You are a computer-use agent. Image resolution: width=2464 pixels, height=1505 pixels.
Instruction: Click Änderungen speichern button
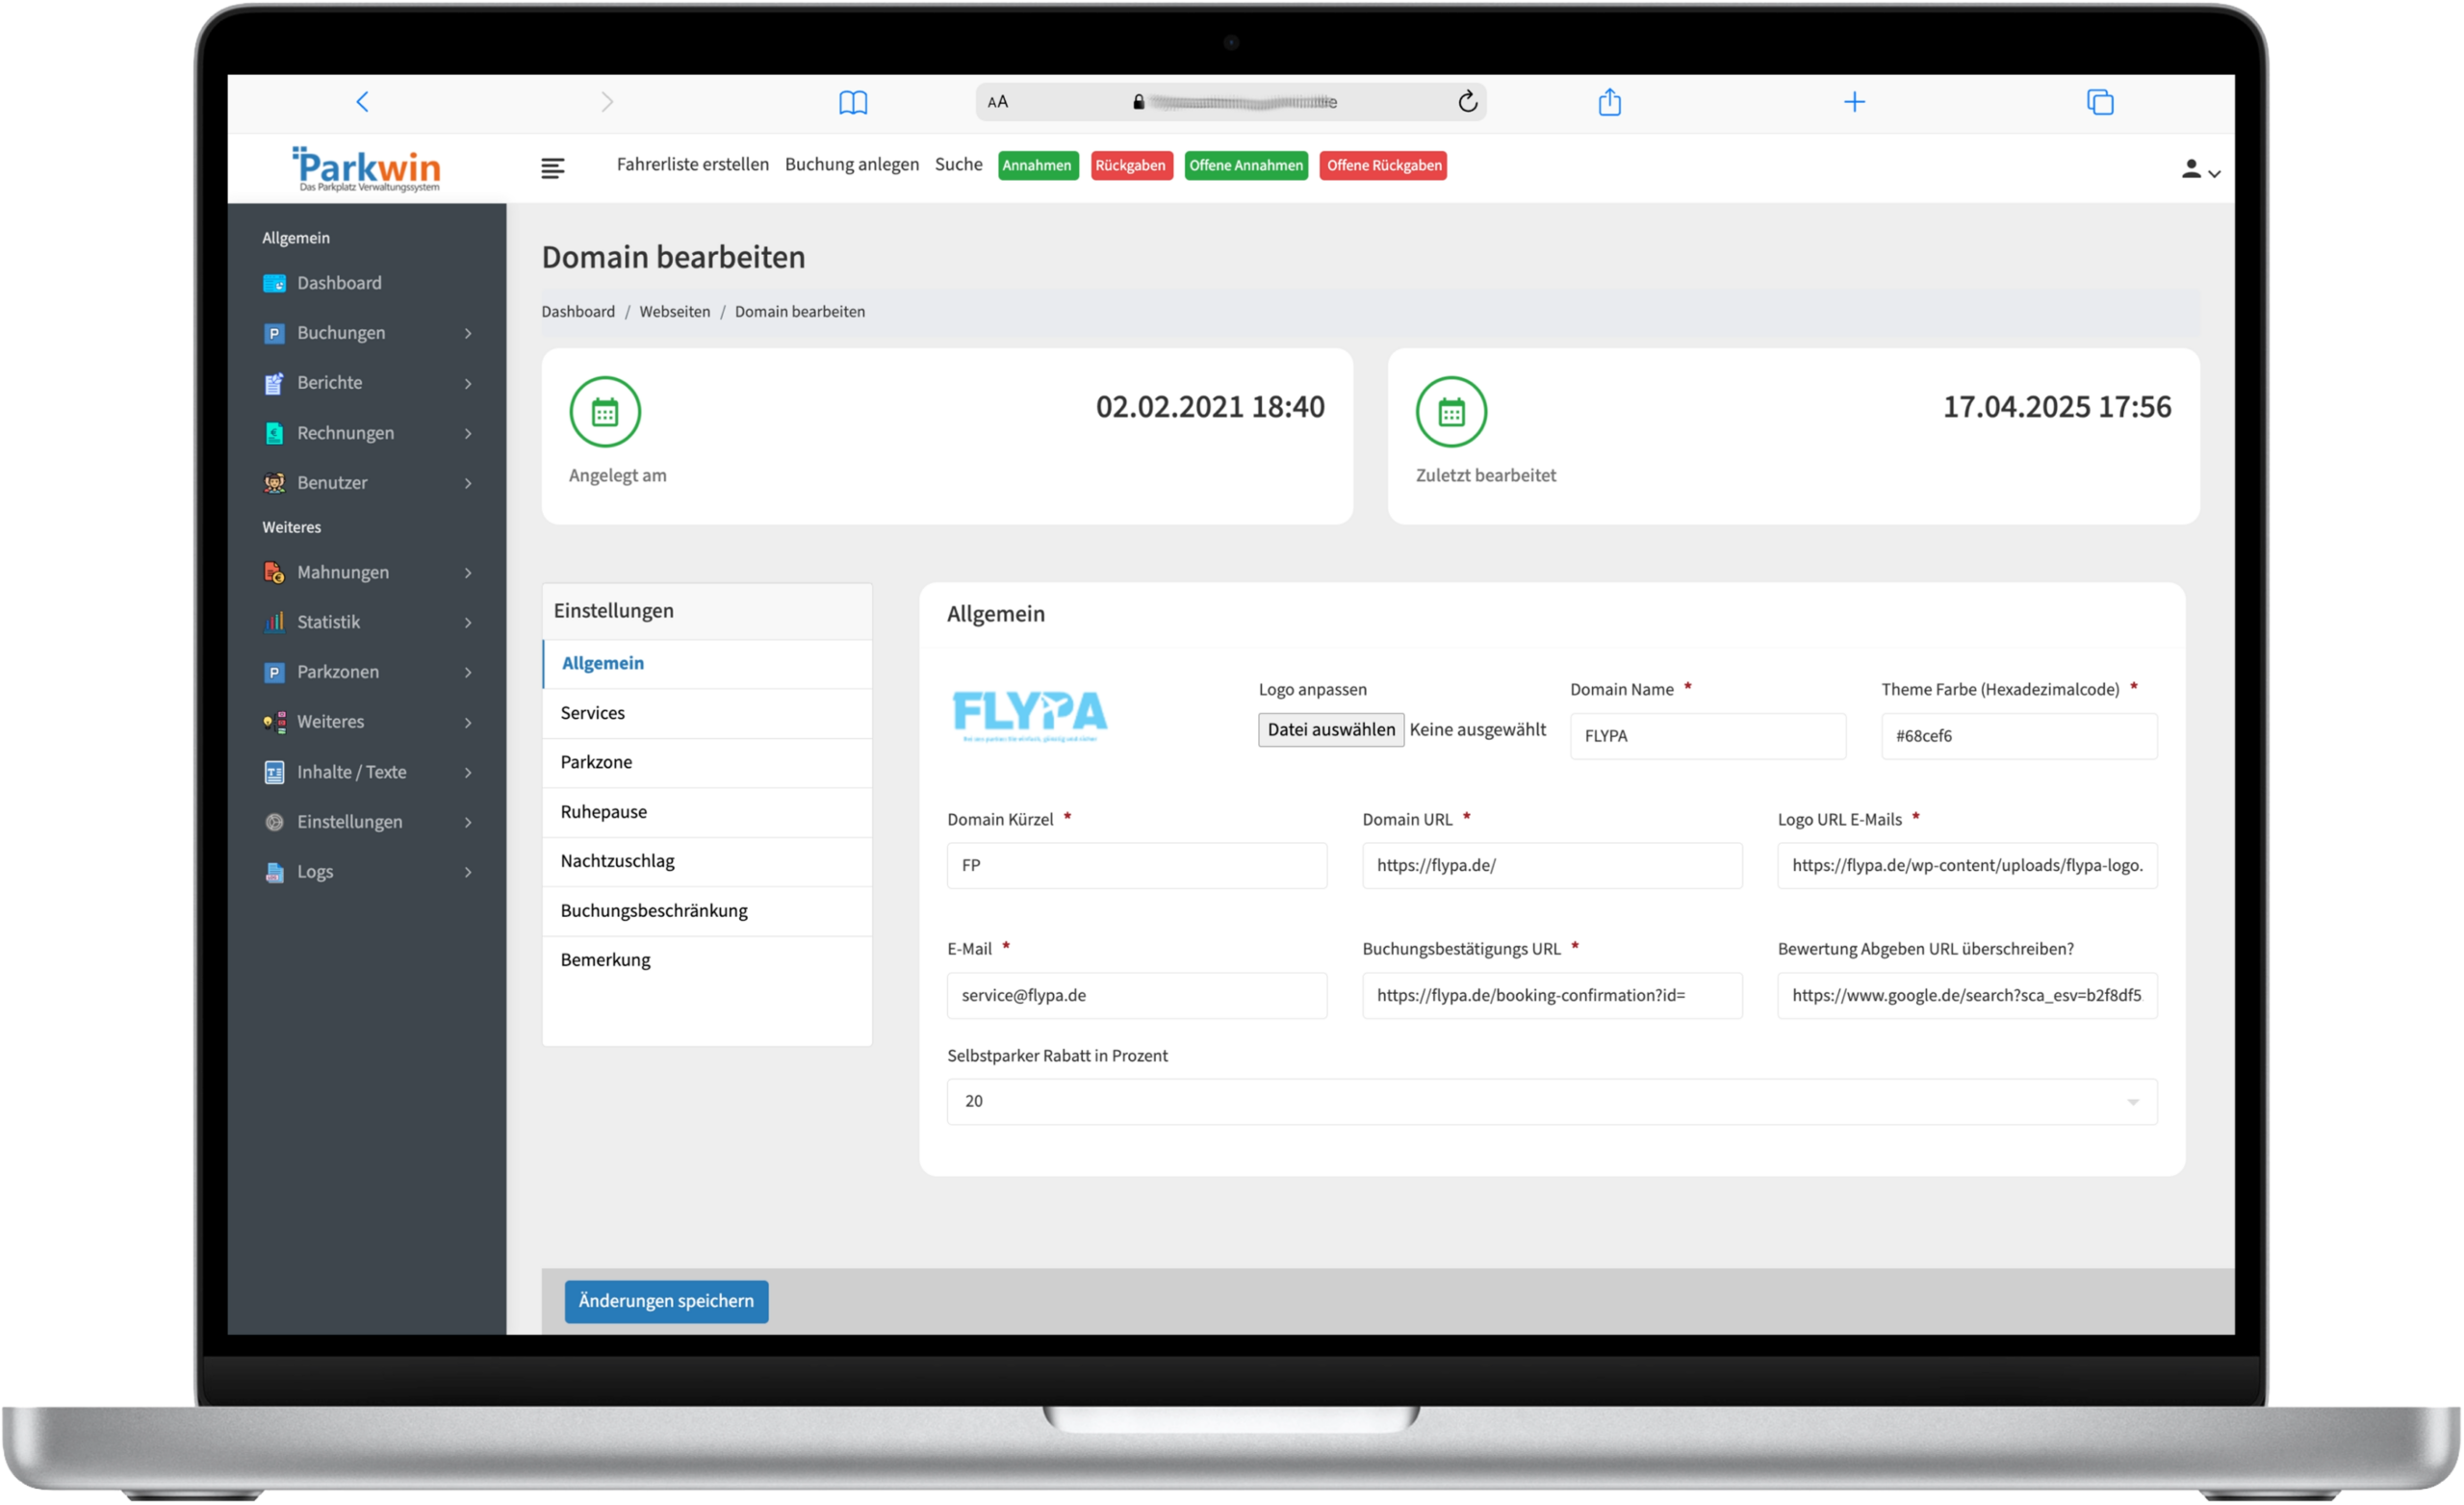(666, 1301)
